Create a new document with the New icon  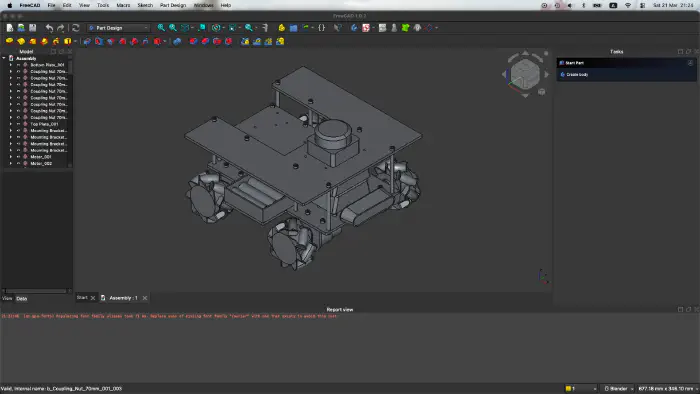pos(9,28)
